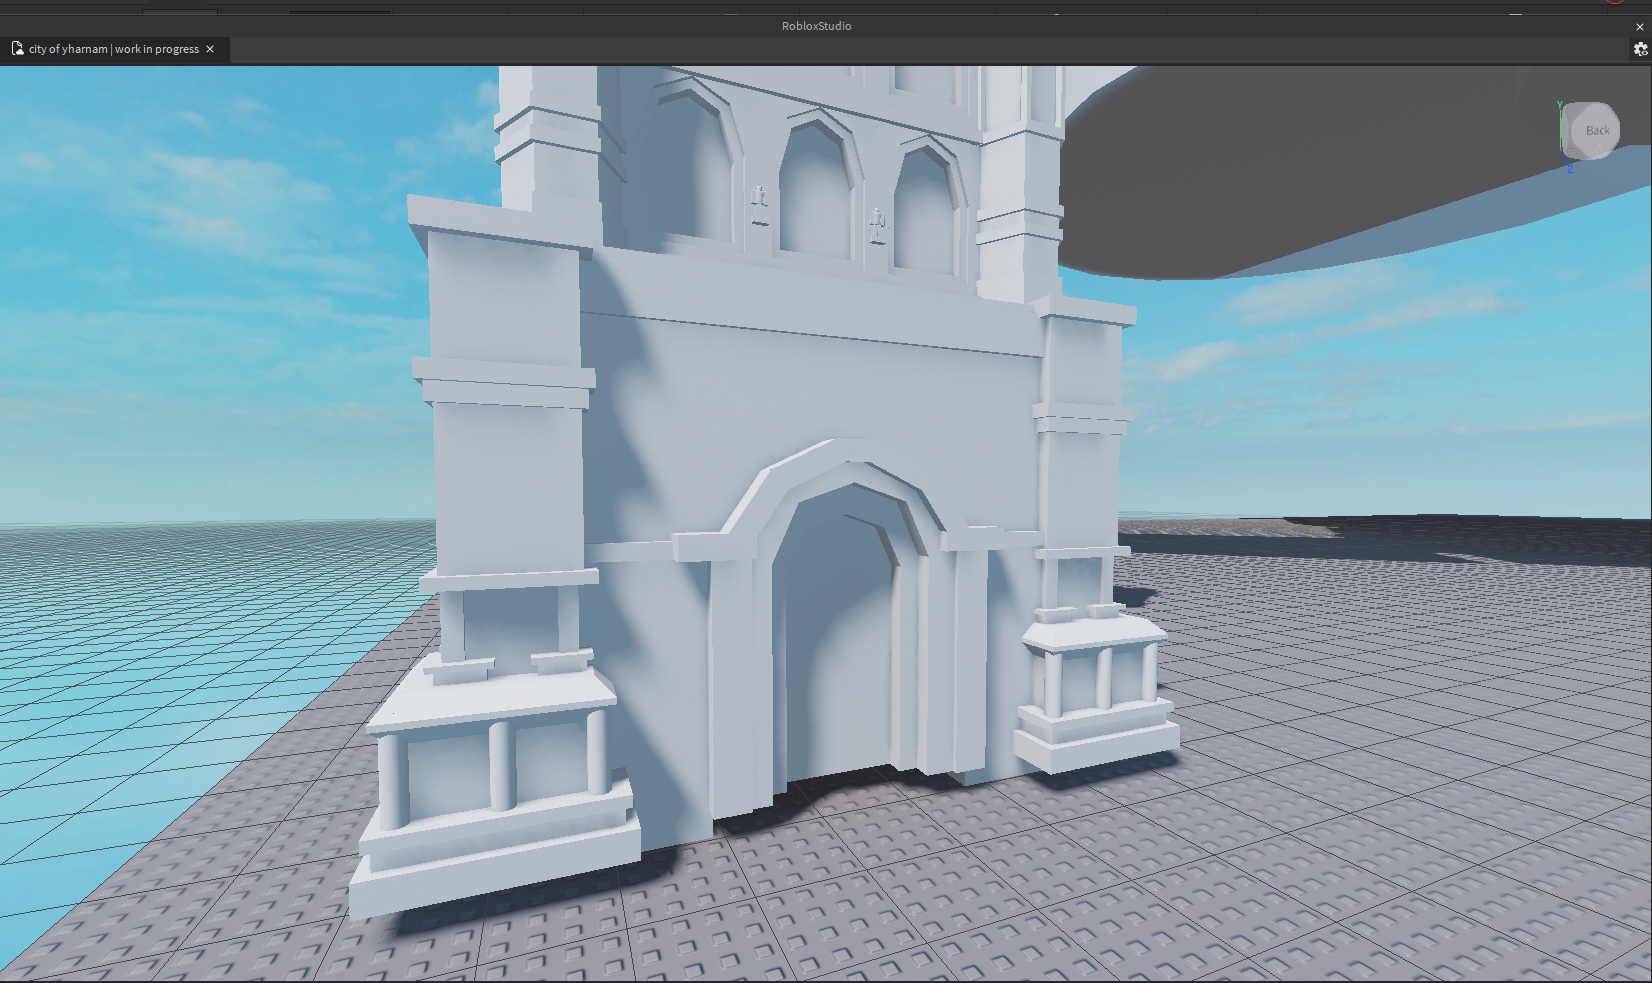Click the green Y axis label on the gizmo

(1559, 105)
